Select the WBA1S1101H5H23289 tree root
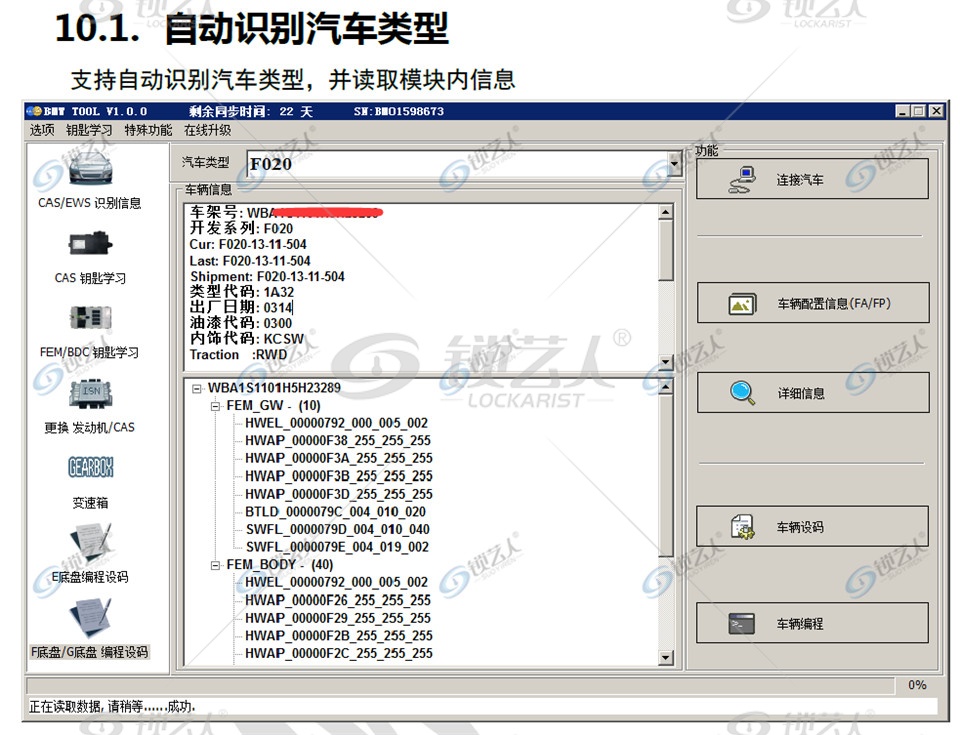Image resolution: width=960 pixels, height=735 pixels. click(x=274, y=388)
